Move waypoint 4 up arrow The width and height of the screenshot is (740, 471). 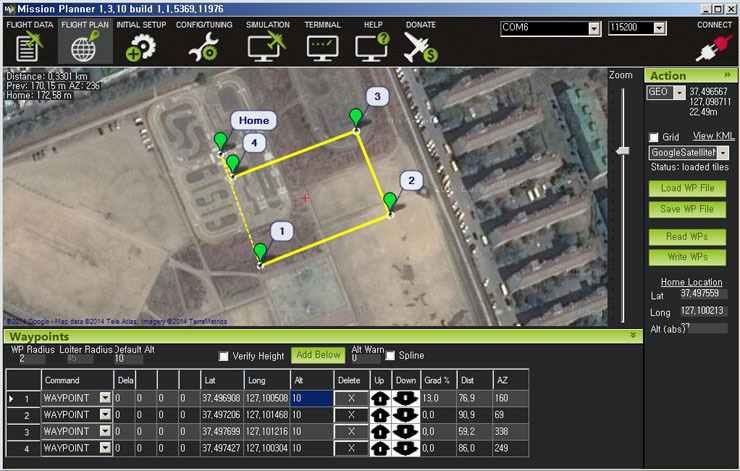click(x=380, y=448)
